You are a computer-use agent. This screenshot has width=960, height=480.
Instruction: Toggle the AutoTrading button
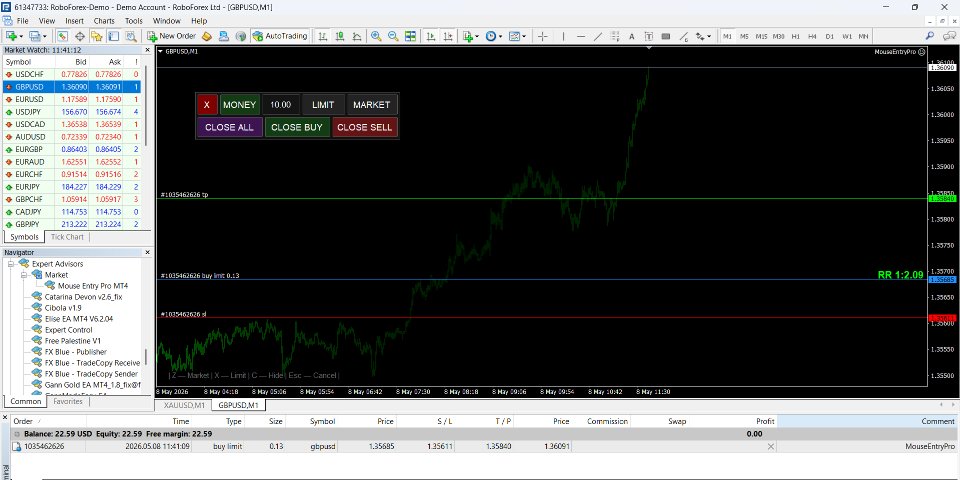279,36
